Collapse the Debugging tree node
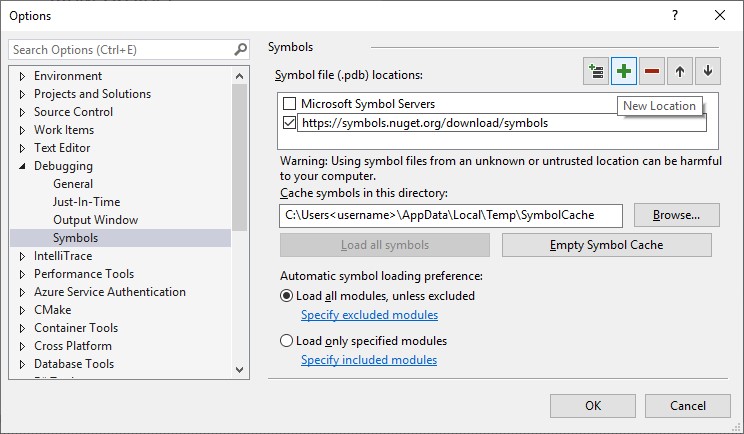This screenshot has height=434, width=744. pyautogui.click(x=22, y=166)
